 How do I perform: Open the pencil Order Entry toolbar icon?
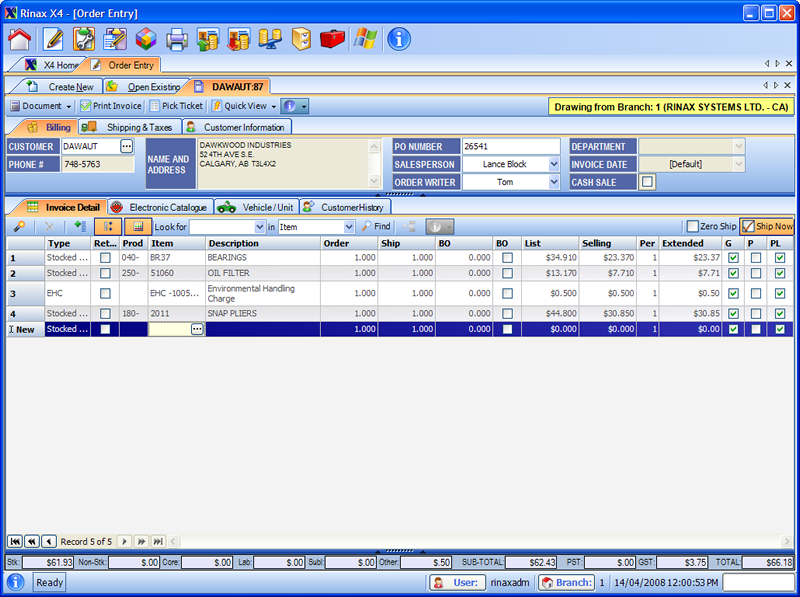pos(53,39)
